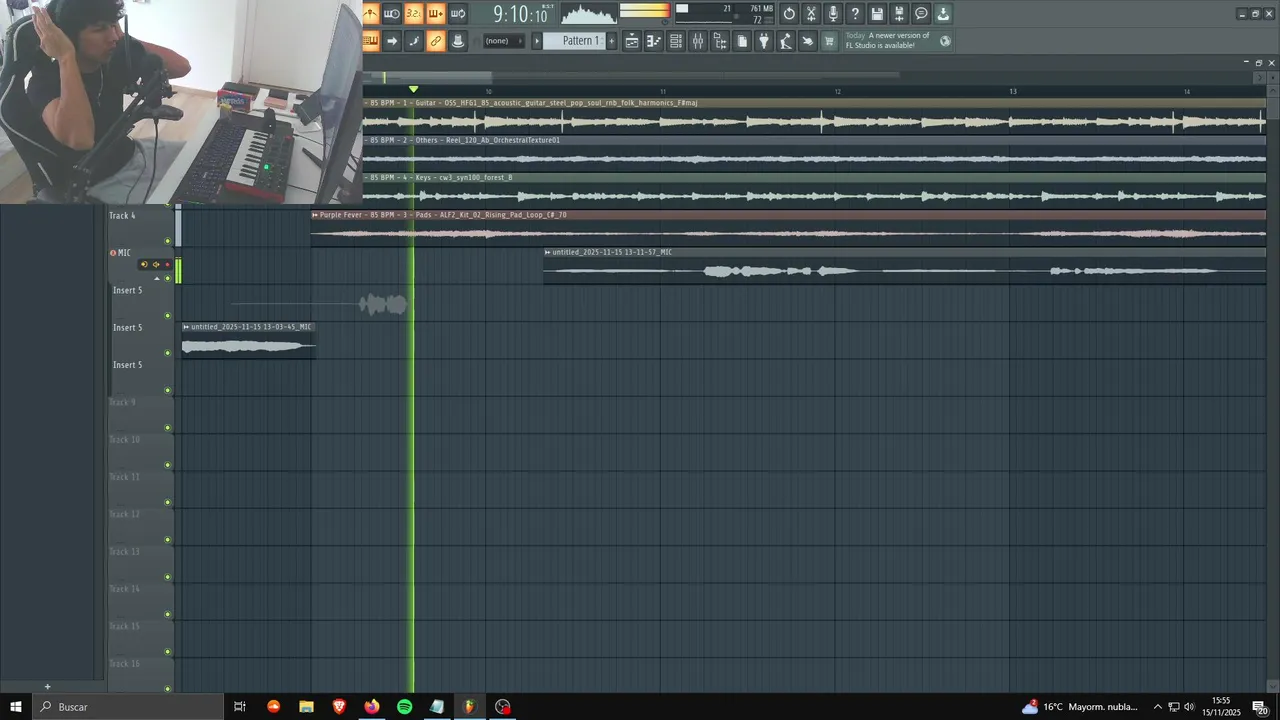The height and width of the screenshot is (720, 1280).
Task: Open the Playlist view icon
Action: [632, 41]
